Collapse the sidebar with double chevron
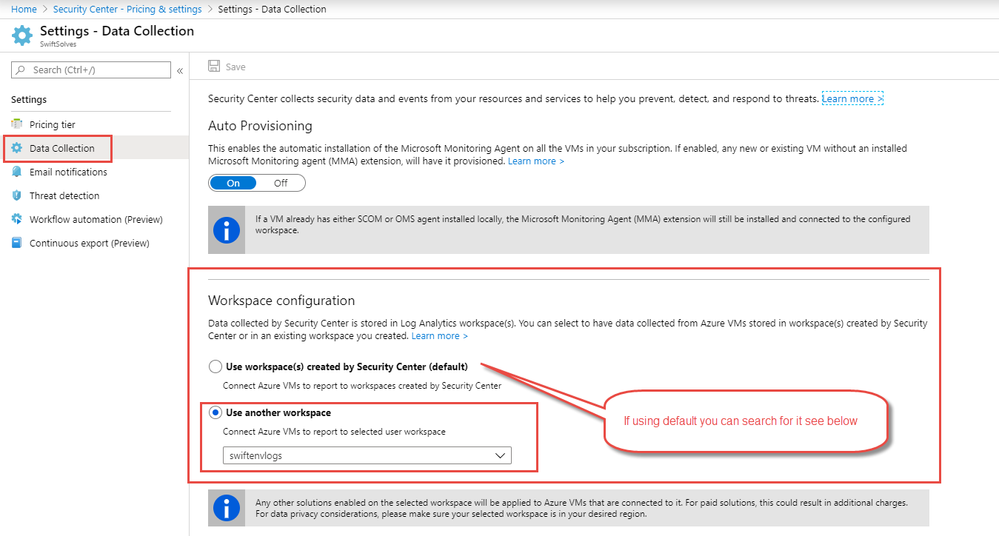The height and width of the screenshot is (536, 999). [180, 71]
